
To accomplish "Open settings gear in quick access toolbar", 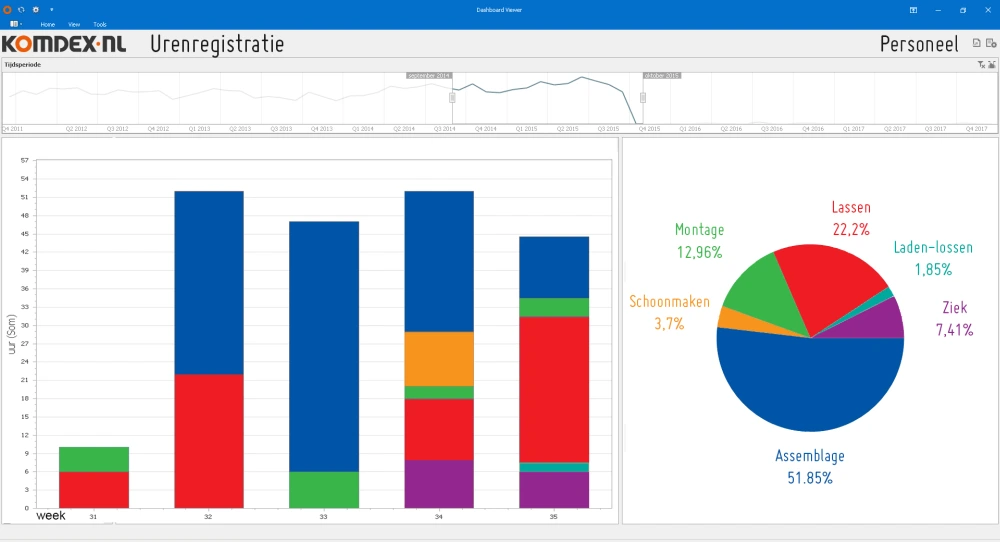I will (x=36, y=9).
